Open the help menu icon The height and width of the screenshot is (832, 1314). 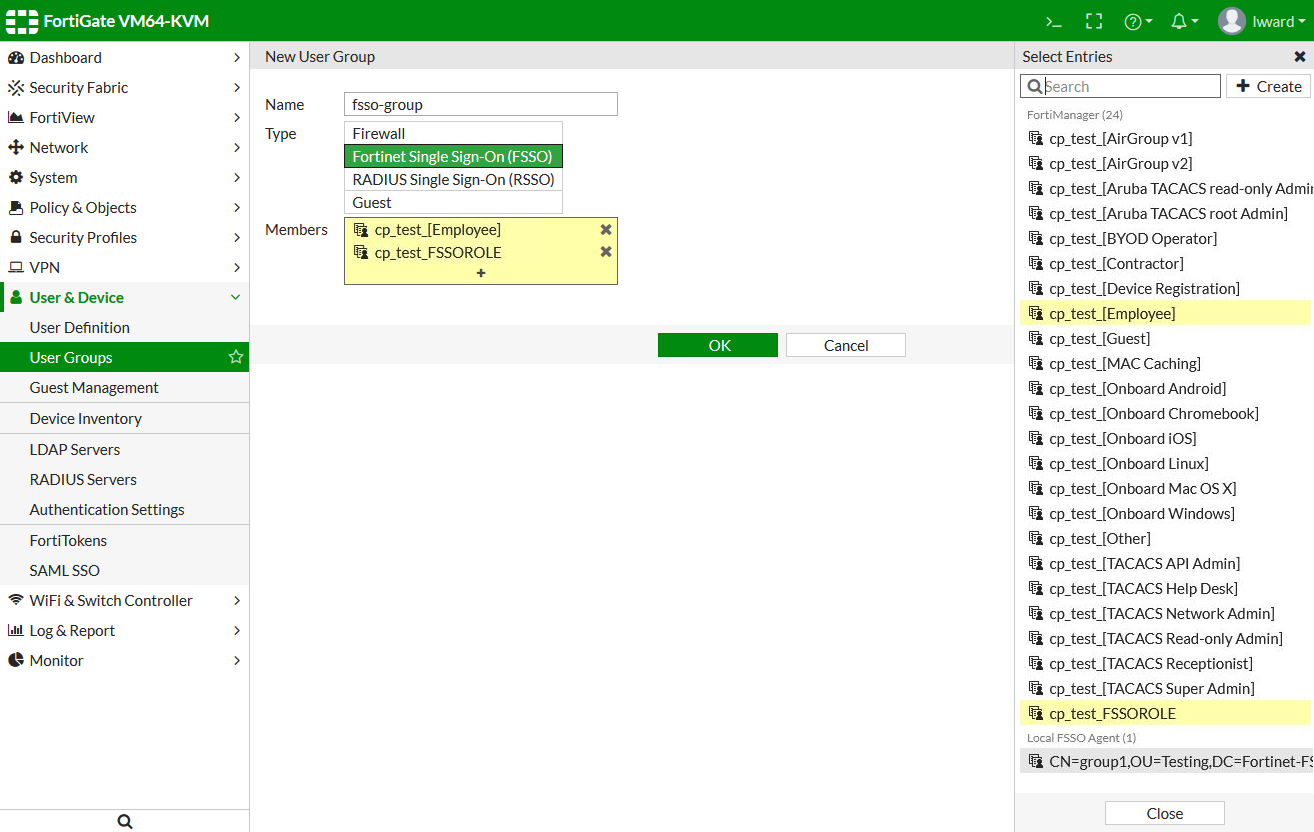[x=1138, y=21]
